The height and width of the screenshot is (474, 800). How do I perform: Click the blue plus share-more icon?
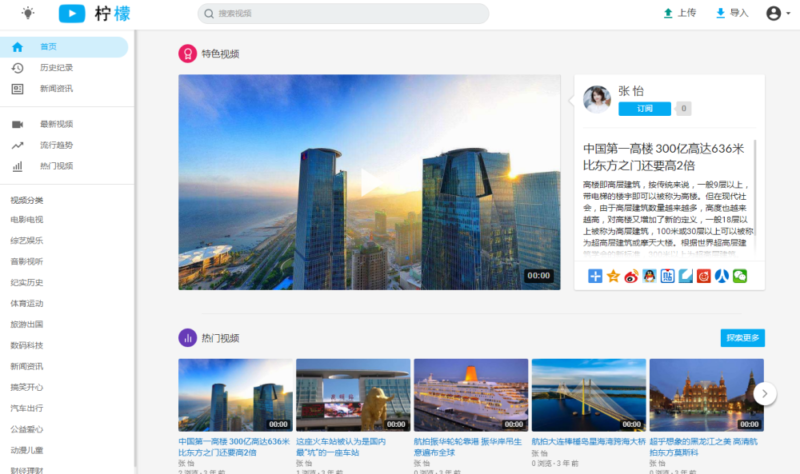[x=595, y=276]
